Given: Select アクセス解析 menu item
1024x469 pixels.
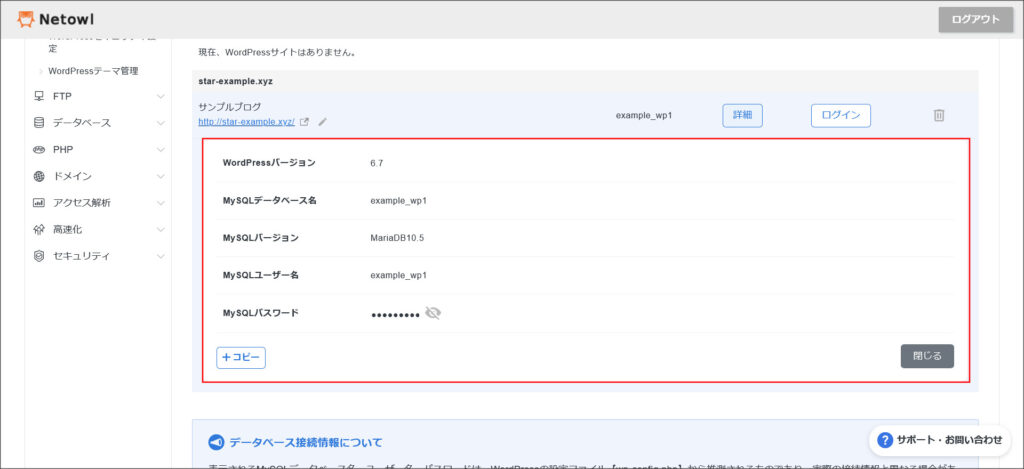Looking at the screenshot, I should [82, 203].
